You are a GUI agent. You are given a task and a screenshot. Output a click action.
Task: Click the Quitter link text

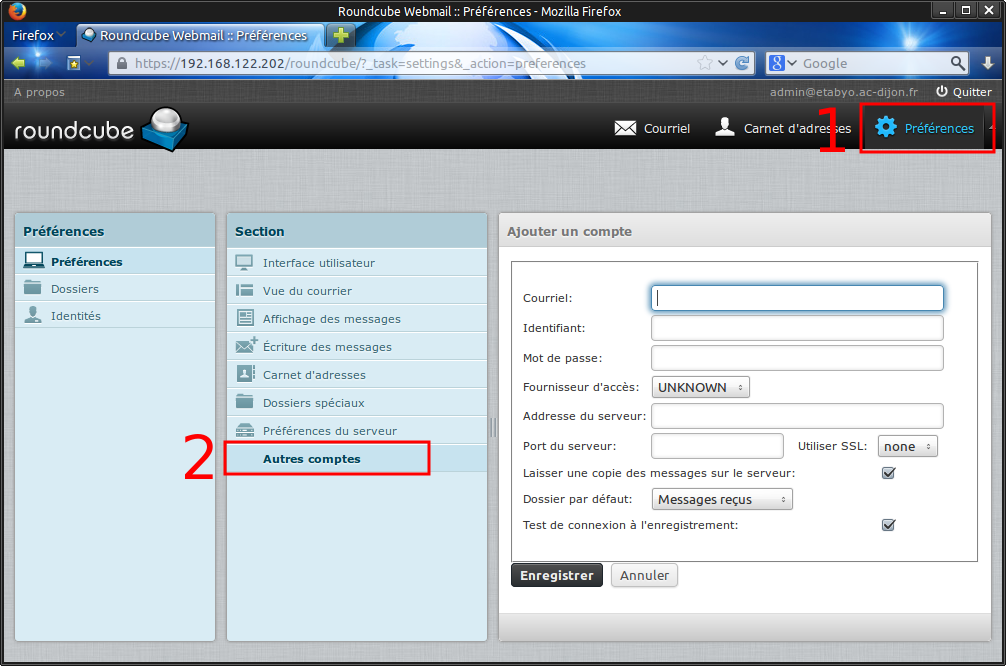pyautogui.click(x=972, y=92)
